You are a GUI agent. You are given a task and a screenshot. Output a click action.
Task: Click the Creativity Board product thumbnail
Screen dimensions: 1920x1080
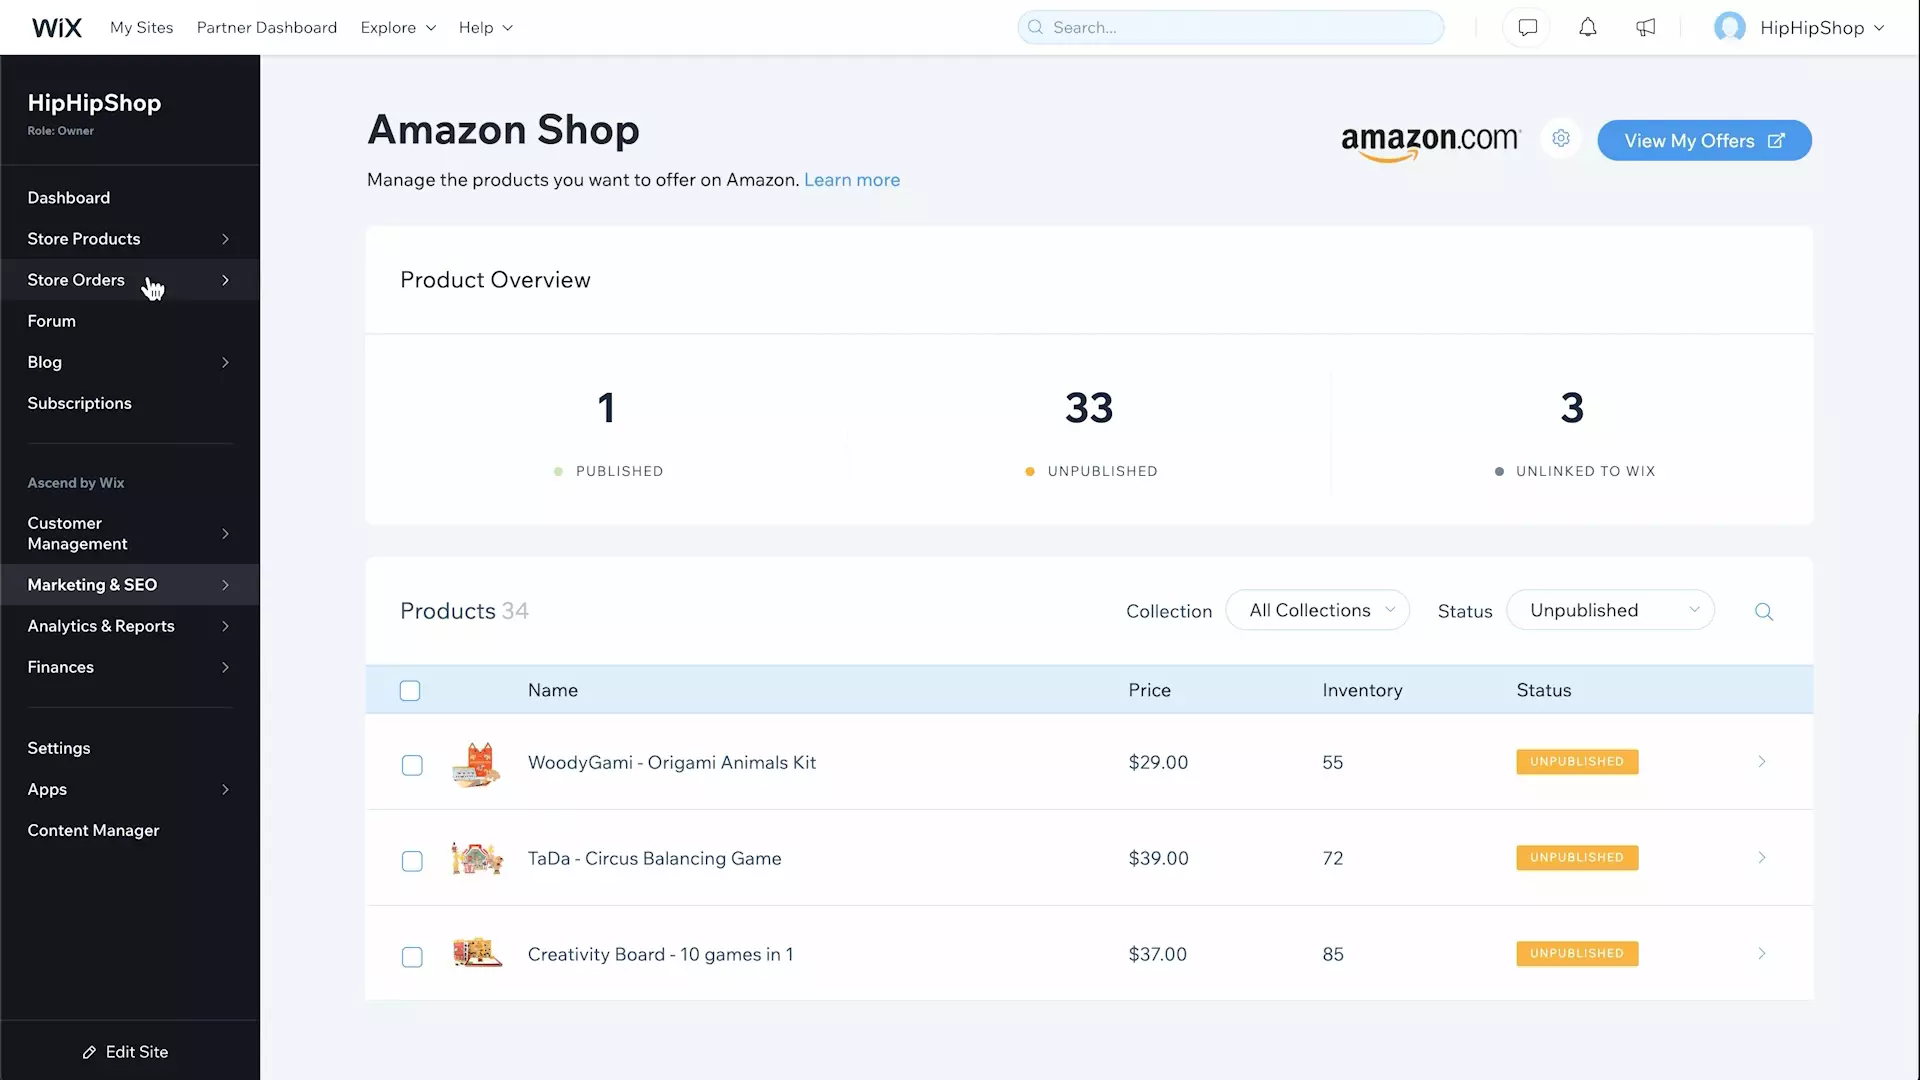click(477, 953)
